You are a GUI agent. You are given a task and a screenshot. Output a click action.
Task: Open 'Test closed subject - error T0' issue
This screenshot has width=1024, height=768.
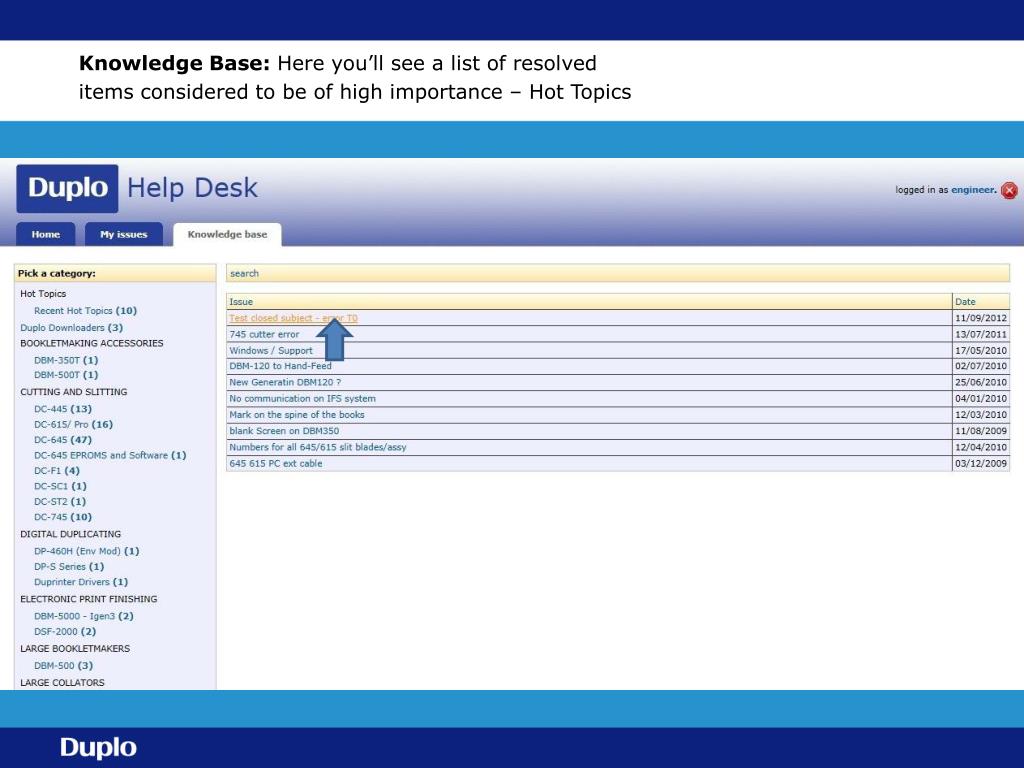pos(293,318)
